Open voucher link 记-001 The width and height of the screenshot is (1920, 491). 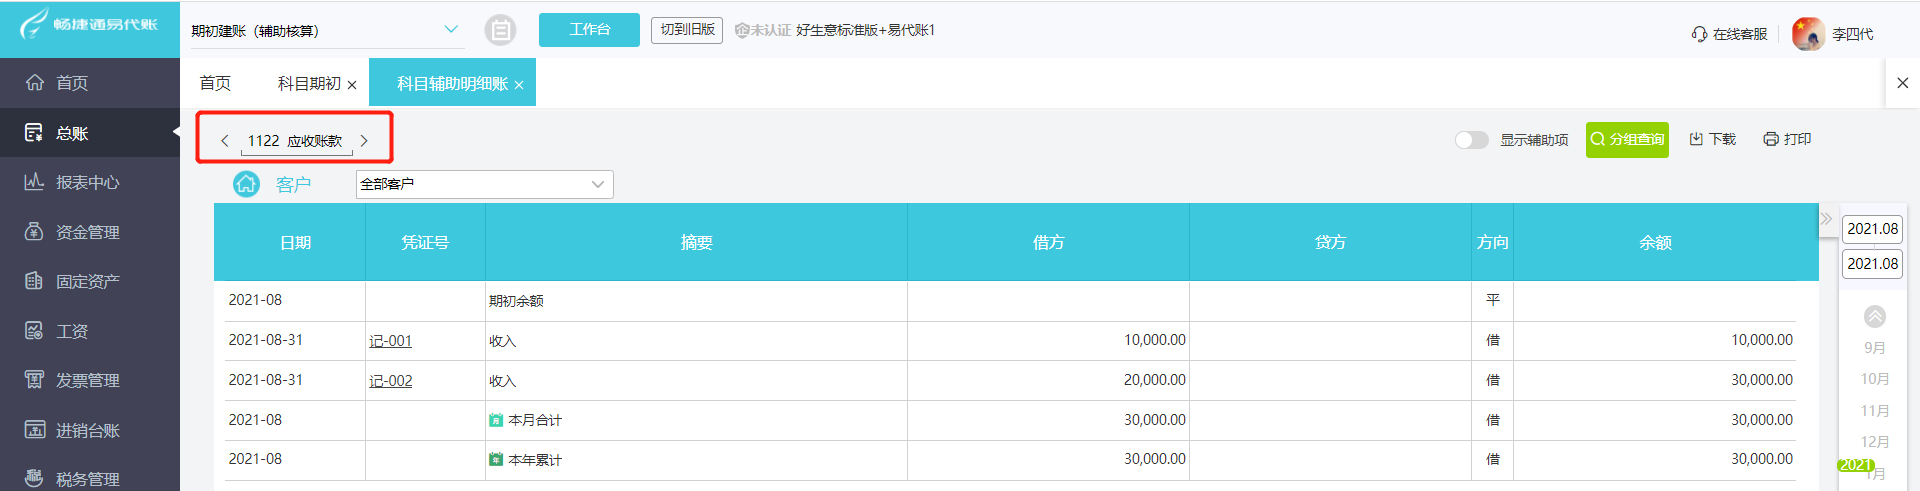coord(390,341)
